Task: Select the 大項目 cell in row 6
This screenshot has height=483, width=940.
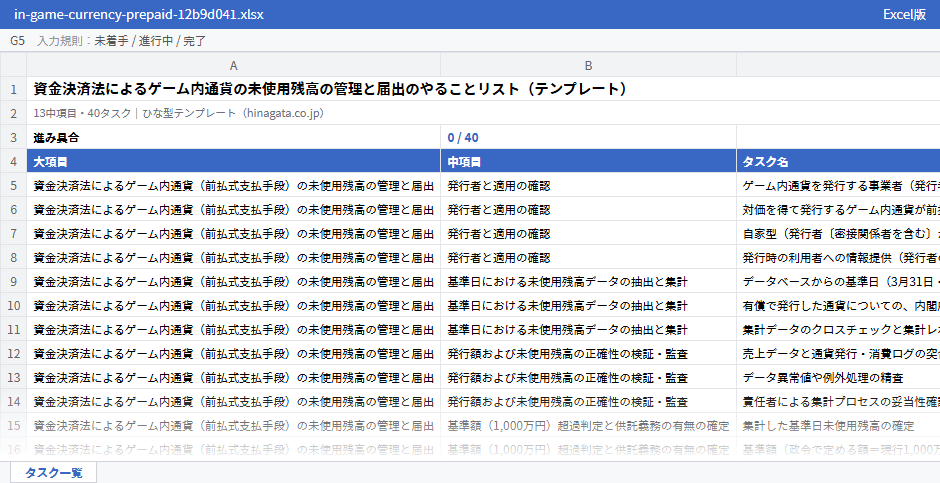Action: (x=234, y=209)
